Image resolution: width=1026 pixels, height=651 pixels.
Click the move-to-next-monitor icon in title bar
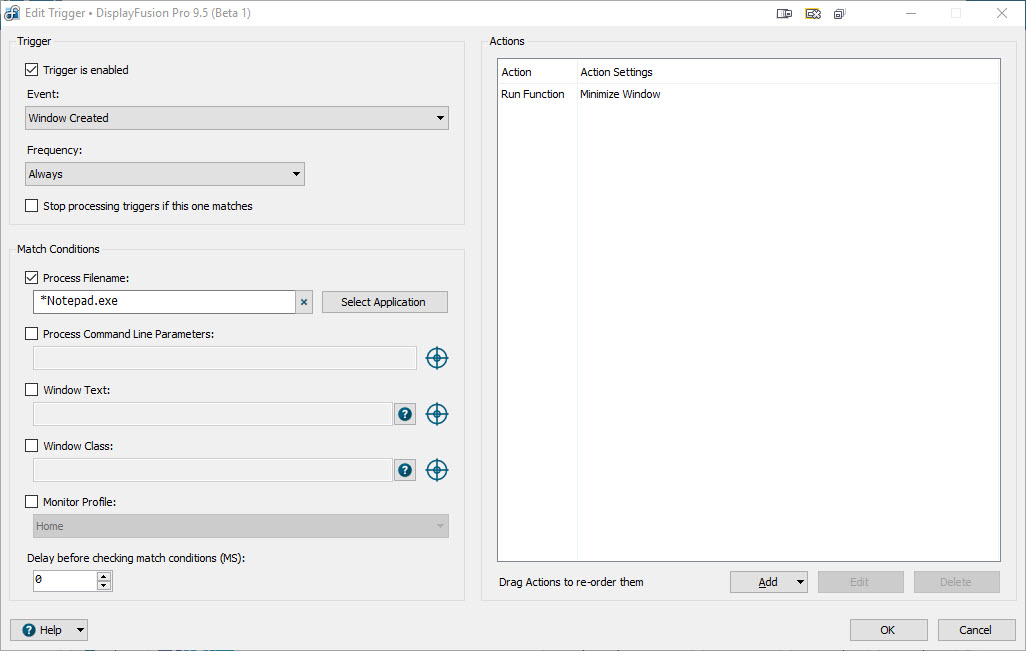click(785, 14)
